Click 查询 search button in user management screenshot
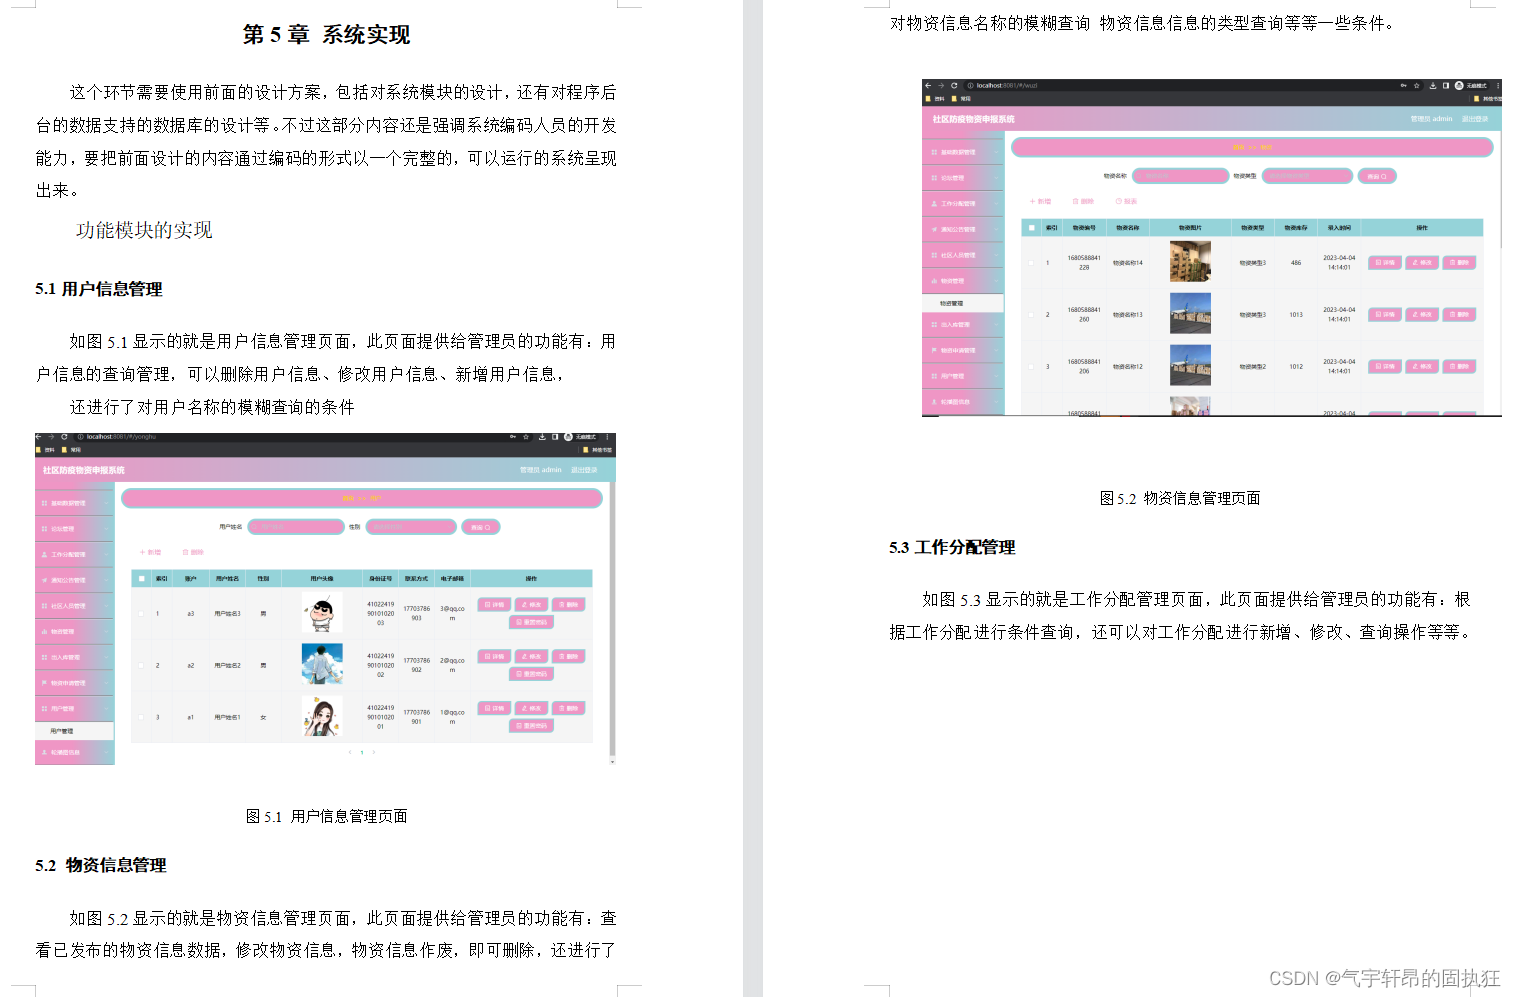Viewport: 1516px width, 997px height. (481, 527)
